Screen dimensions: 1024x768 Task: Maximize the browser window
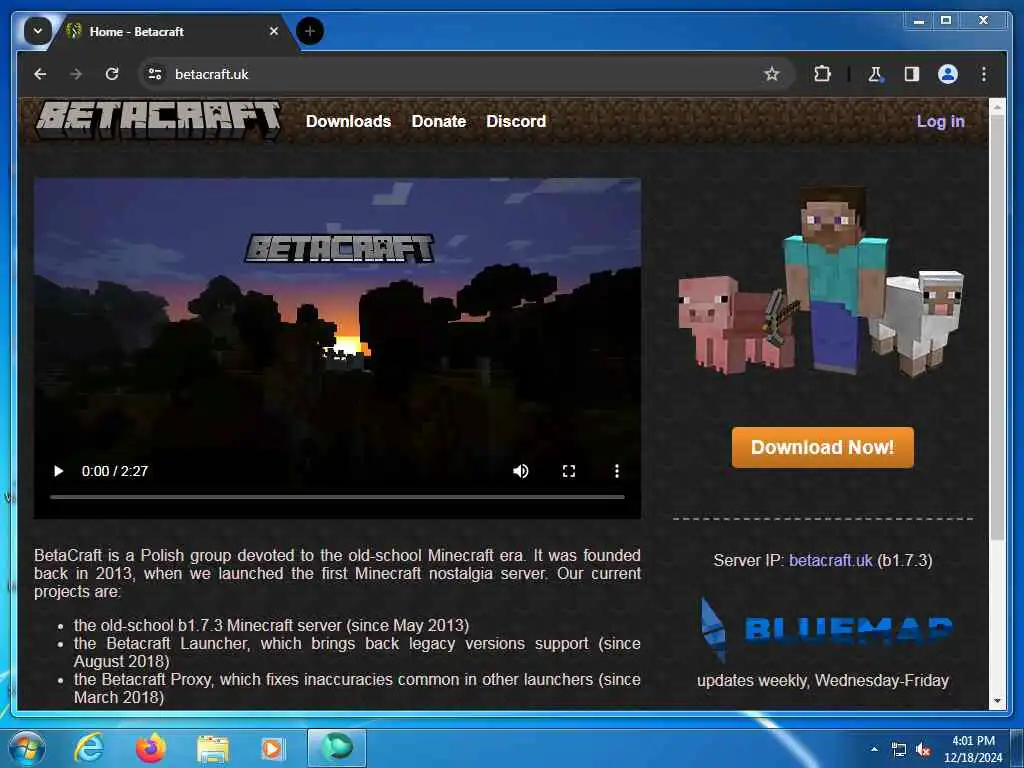[946, 21]
